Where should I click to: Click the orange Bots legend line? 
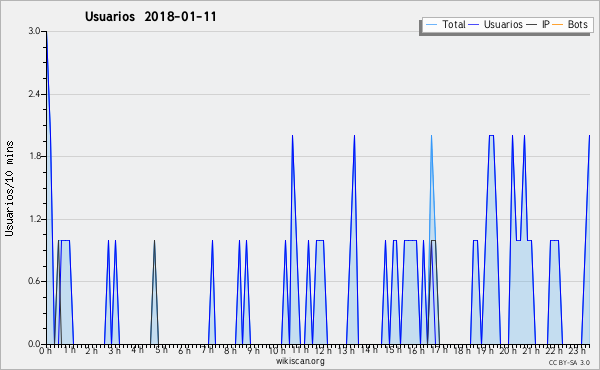(558, 25)
